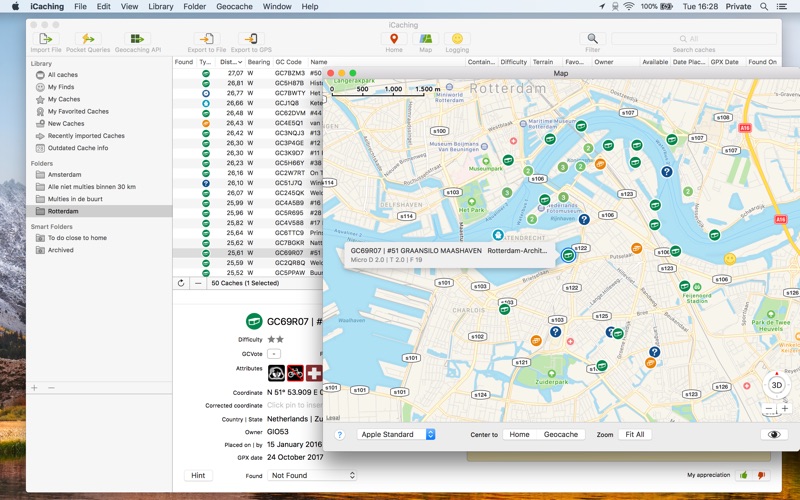Click the no-bicycles attribute icon
The image size is (800, 500).
(295, 373)
